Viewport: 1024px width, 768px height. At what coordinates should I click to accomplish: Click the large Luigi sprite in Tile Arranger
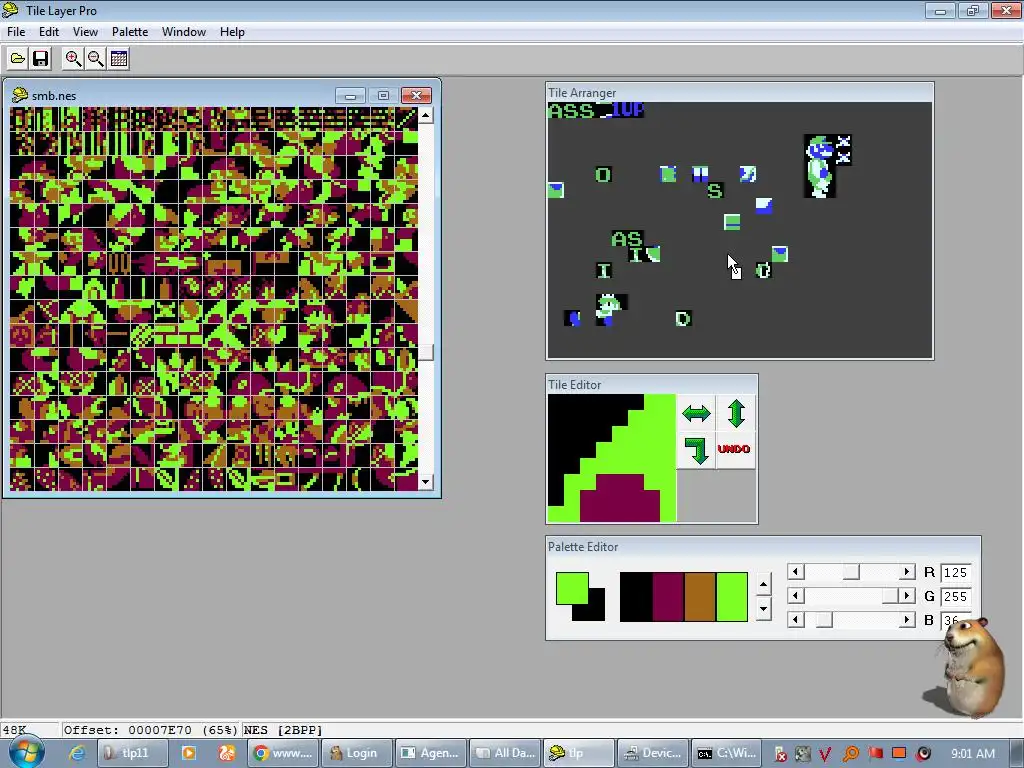(x=820, y=166)
